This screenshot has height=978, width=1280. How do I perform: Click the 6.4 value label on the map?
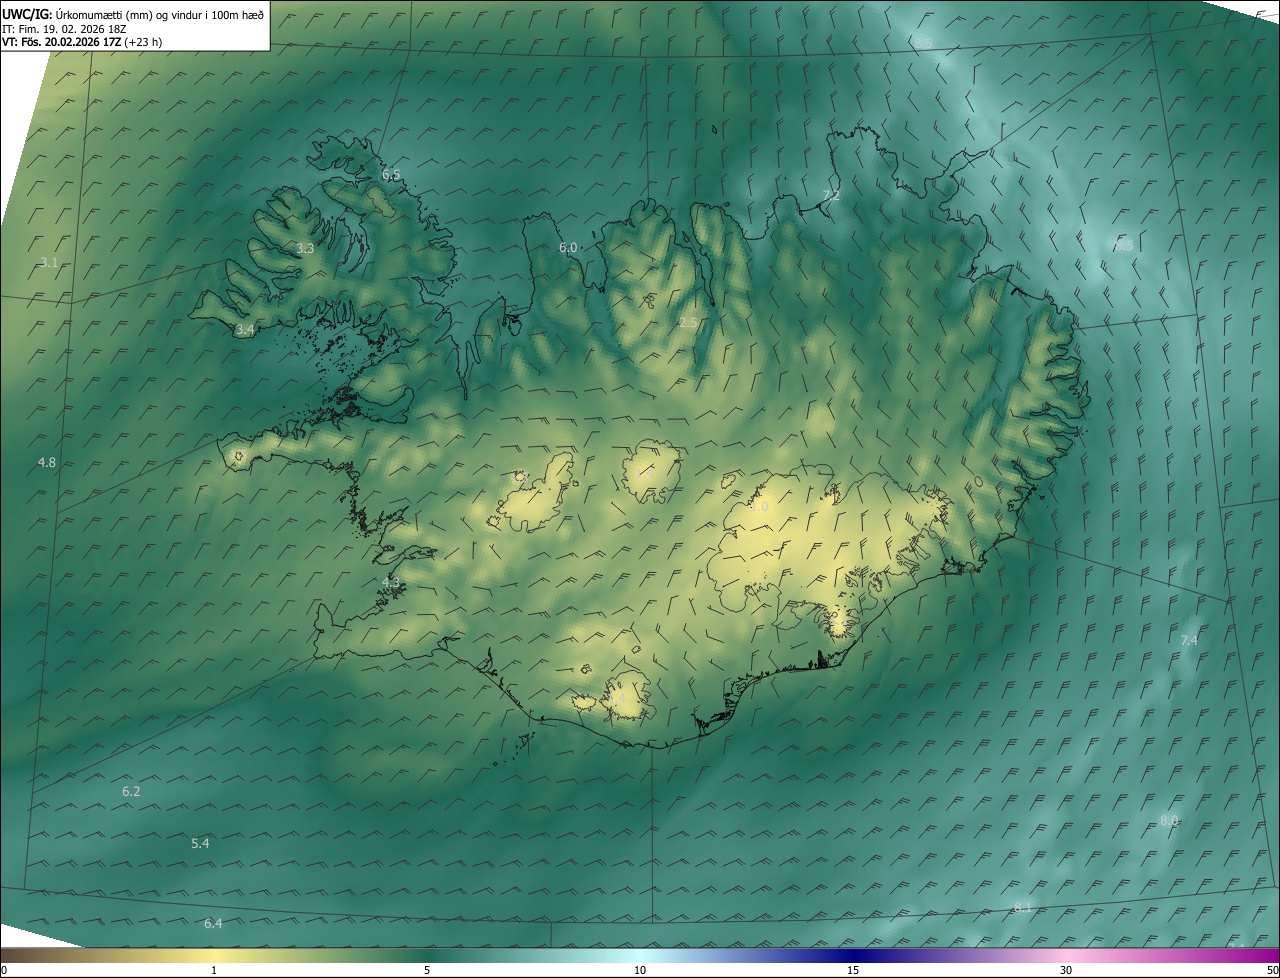[x=213, y=924]
